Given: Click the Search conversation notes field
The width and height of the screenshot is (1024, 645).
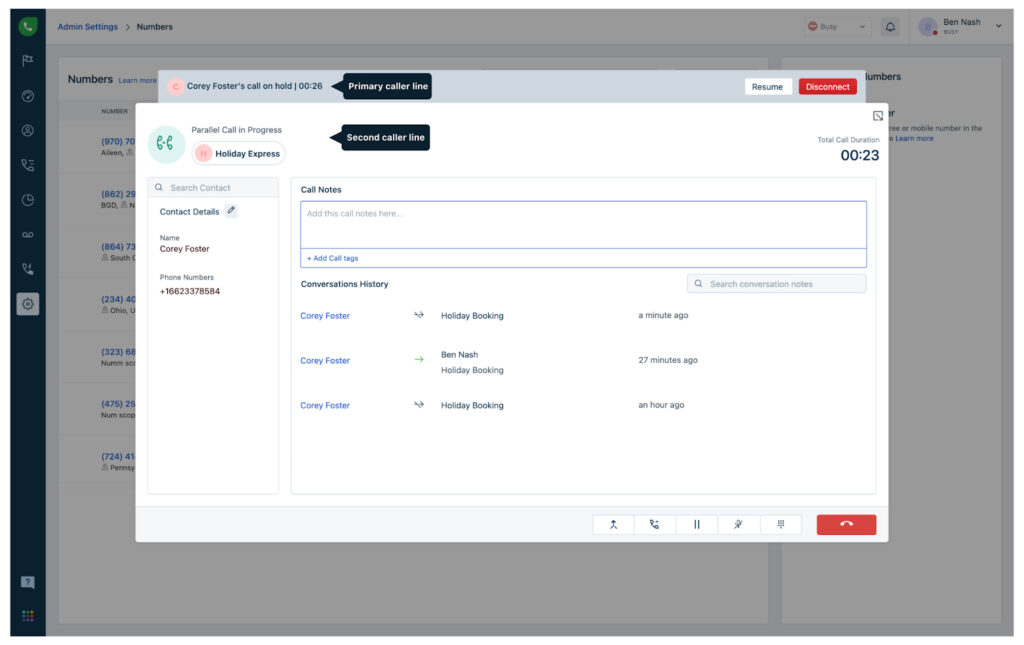Looking at the screenshot, I should pos(776,284).
